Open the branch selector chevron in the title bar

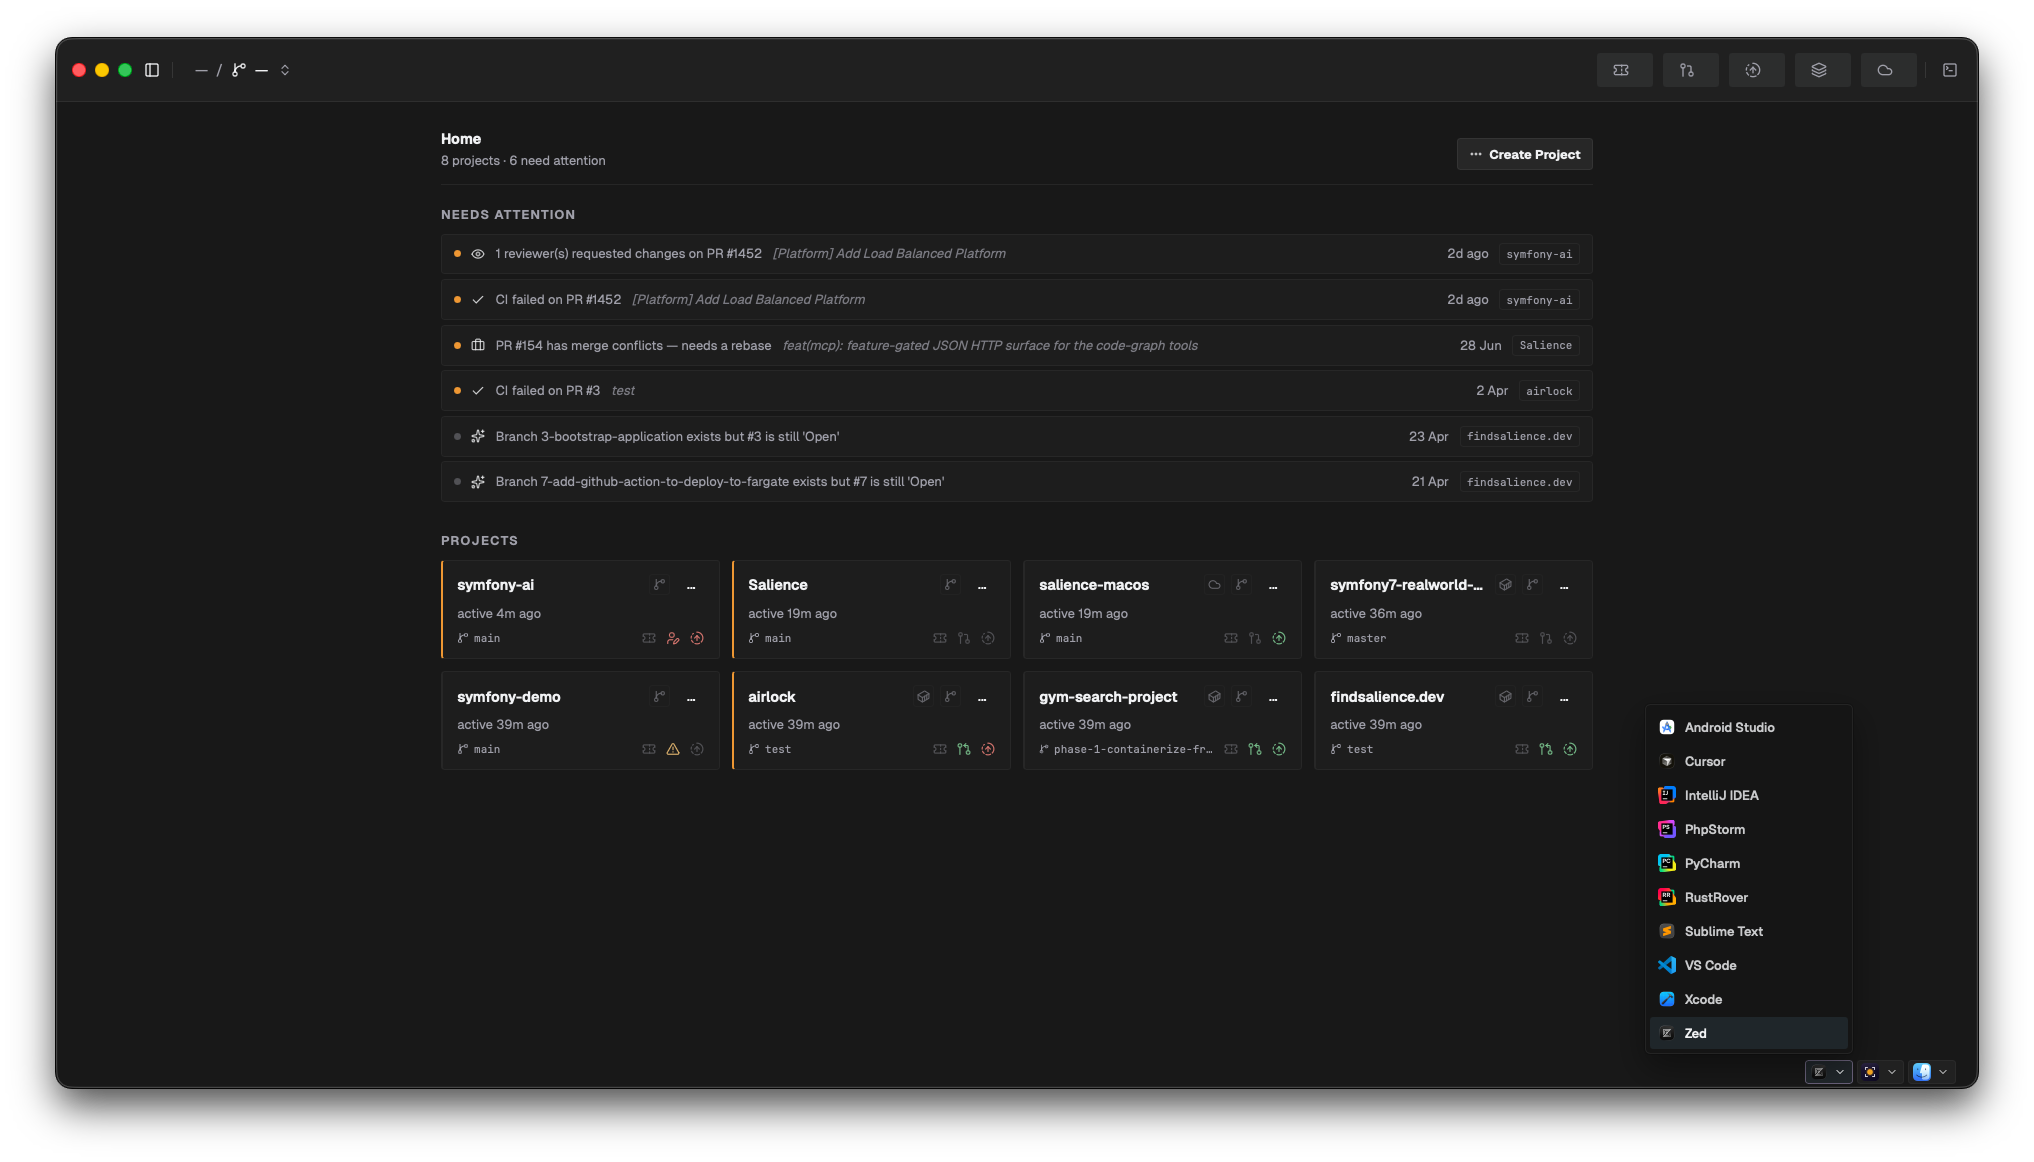[285, 70]
